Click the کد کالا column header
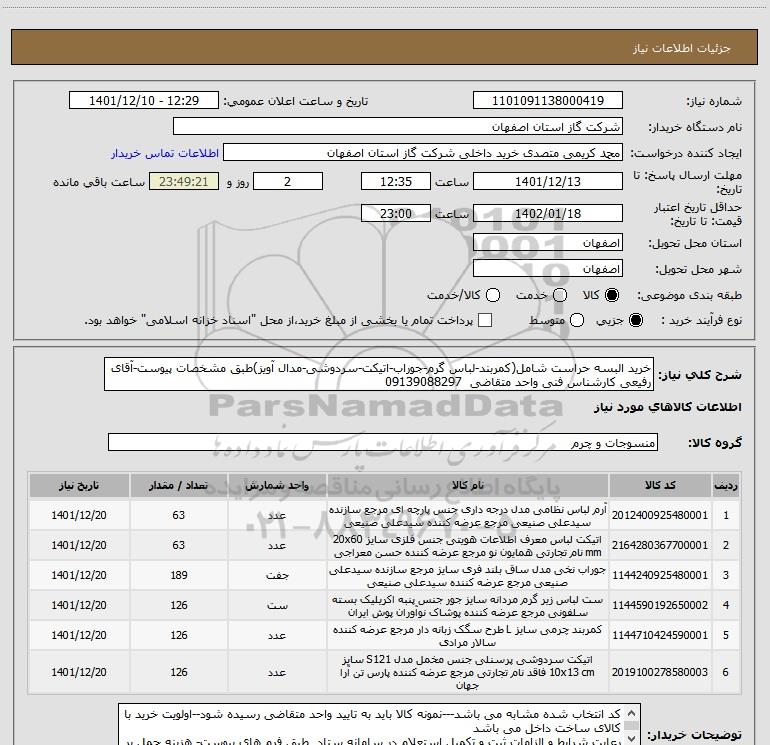Viewport: 770px width, 745px height. (660, 485)
